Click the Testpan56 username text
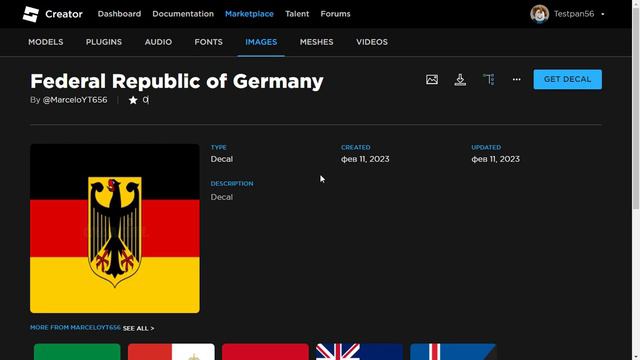This screenshot has width=640, height=360. (574, 14)
